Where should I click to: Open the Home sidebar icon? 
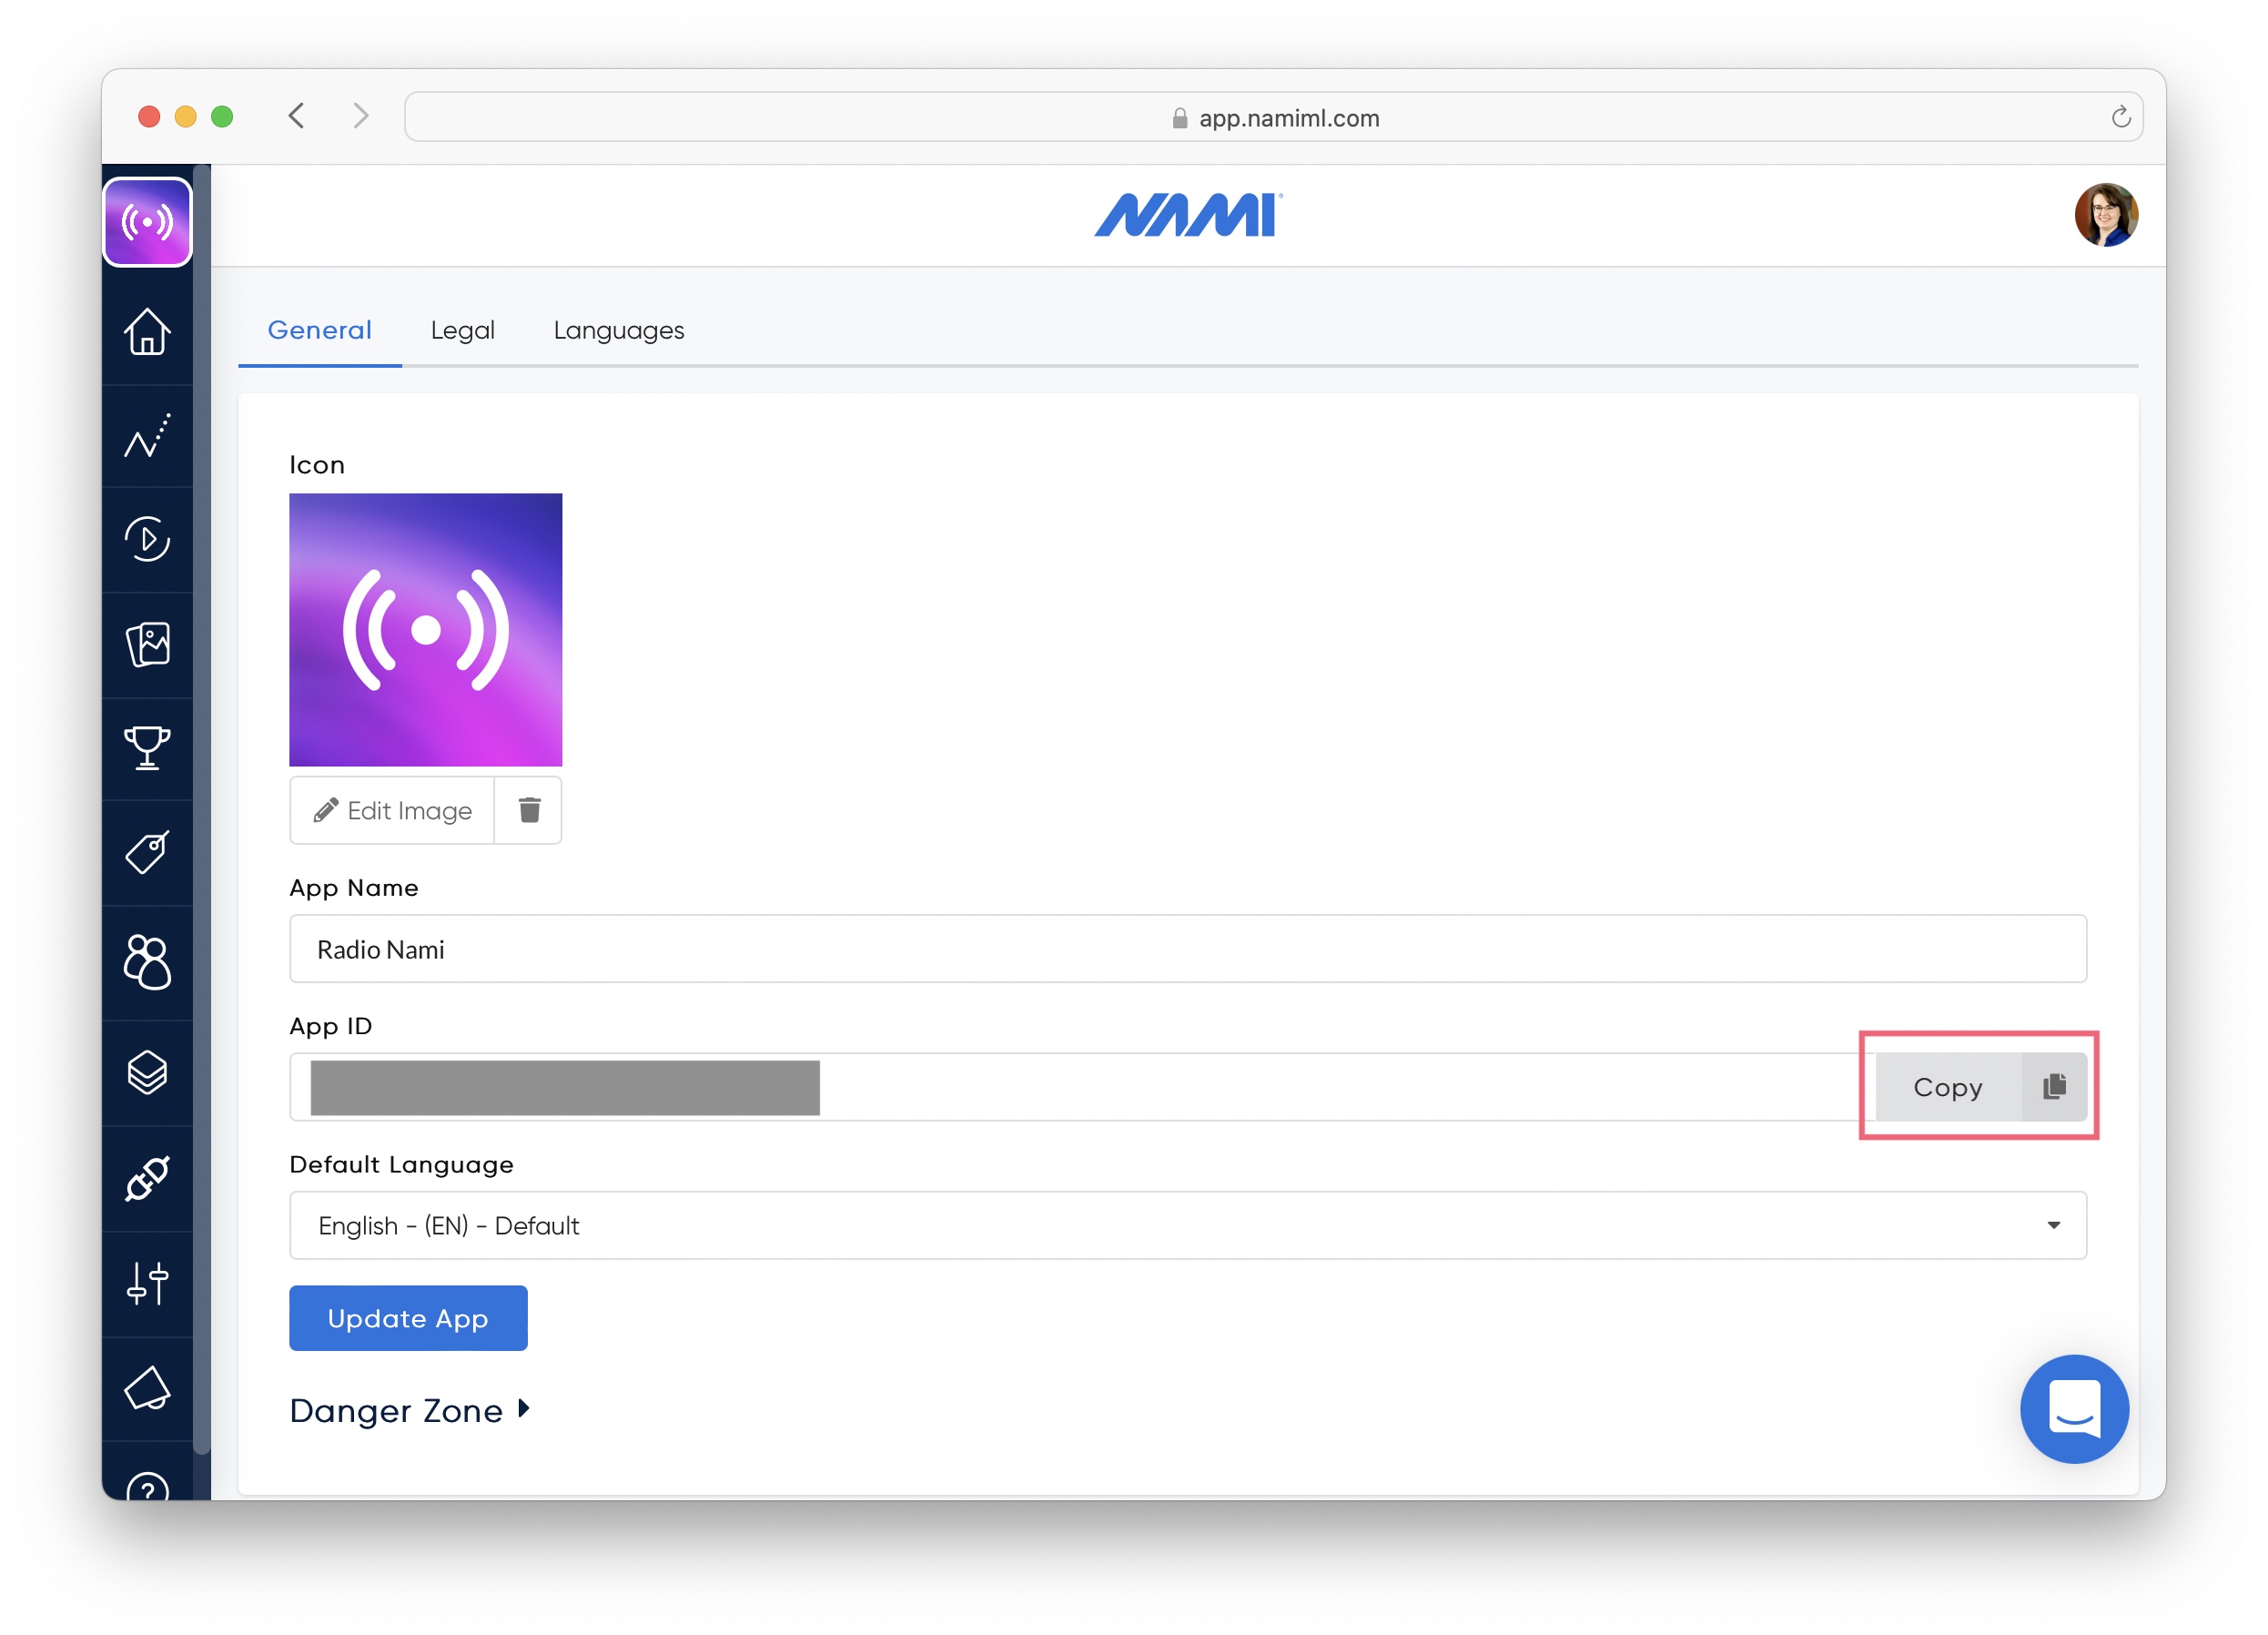point(147,331)
